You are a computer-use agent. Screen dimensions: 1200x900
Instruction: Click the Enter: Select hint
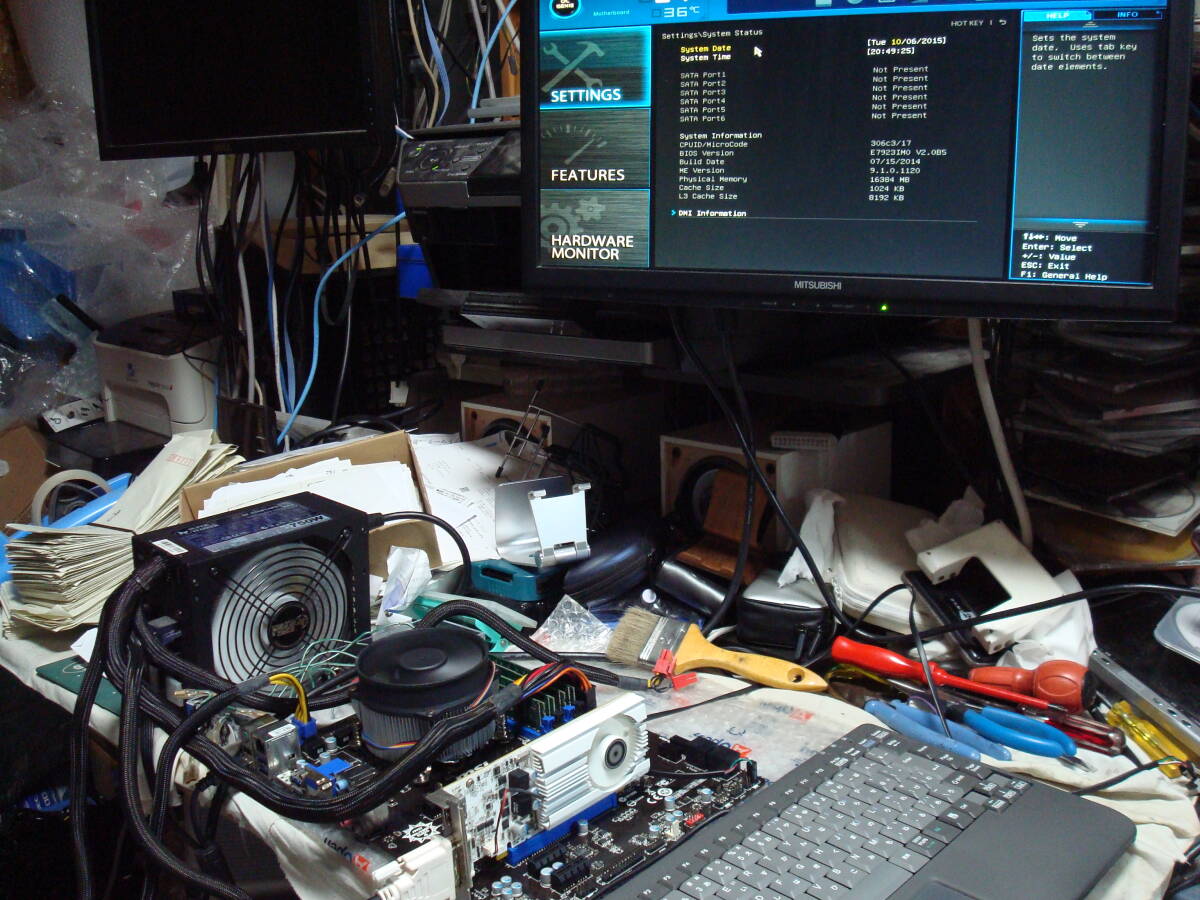pos(1056,248)
